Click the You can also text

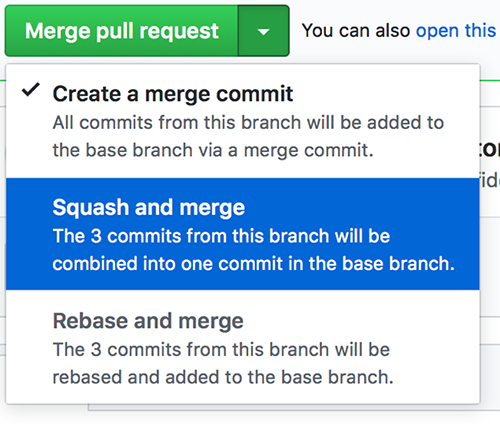[356, 31]
